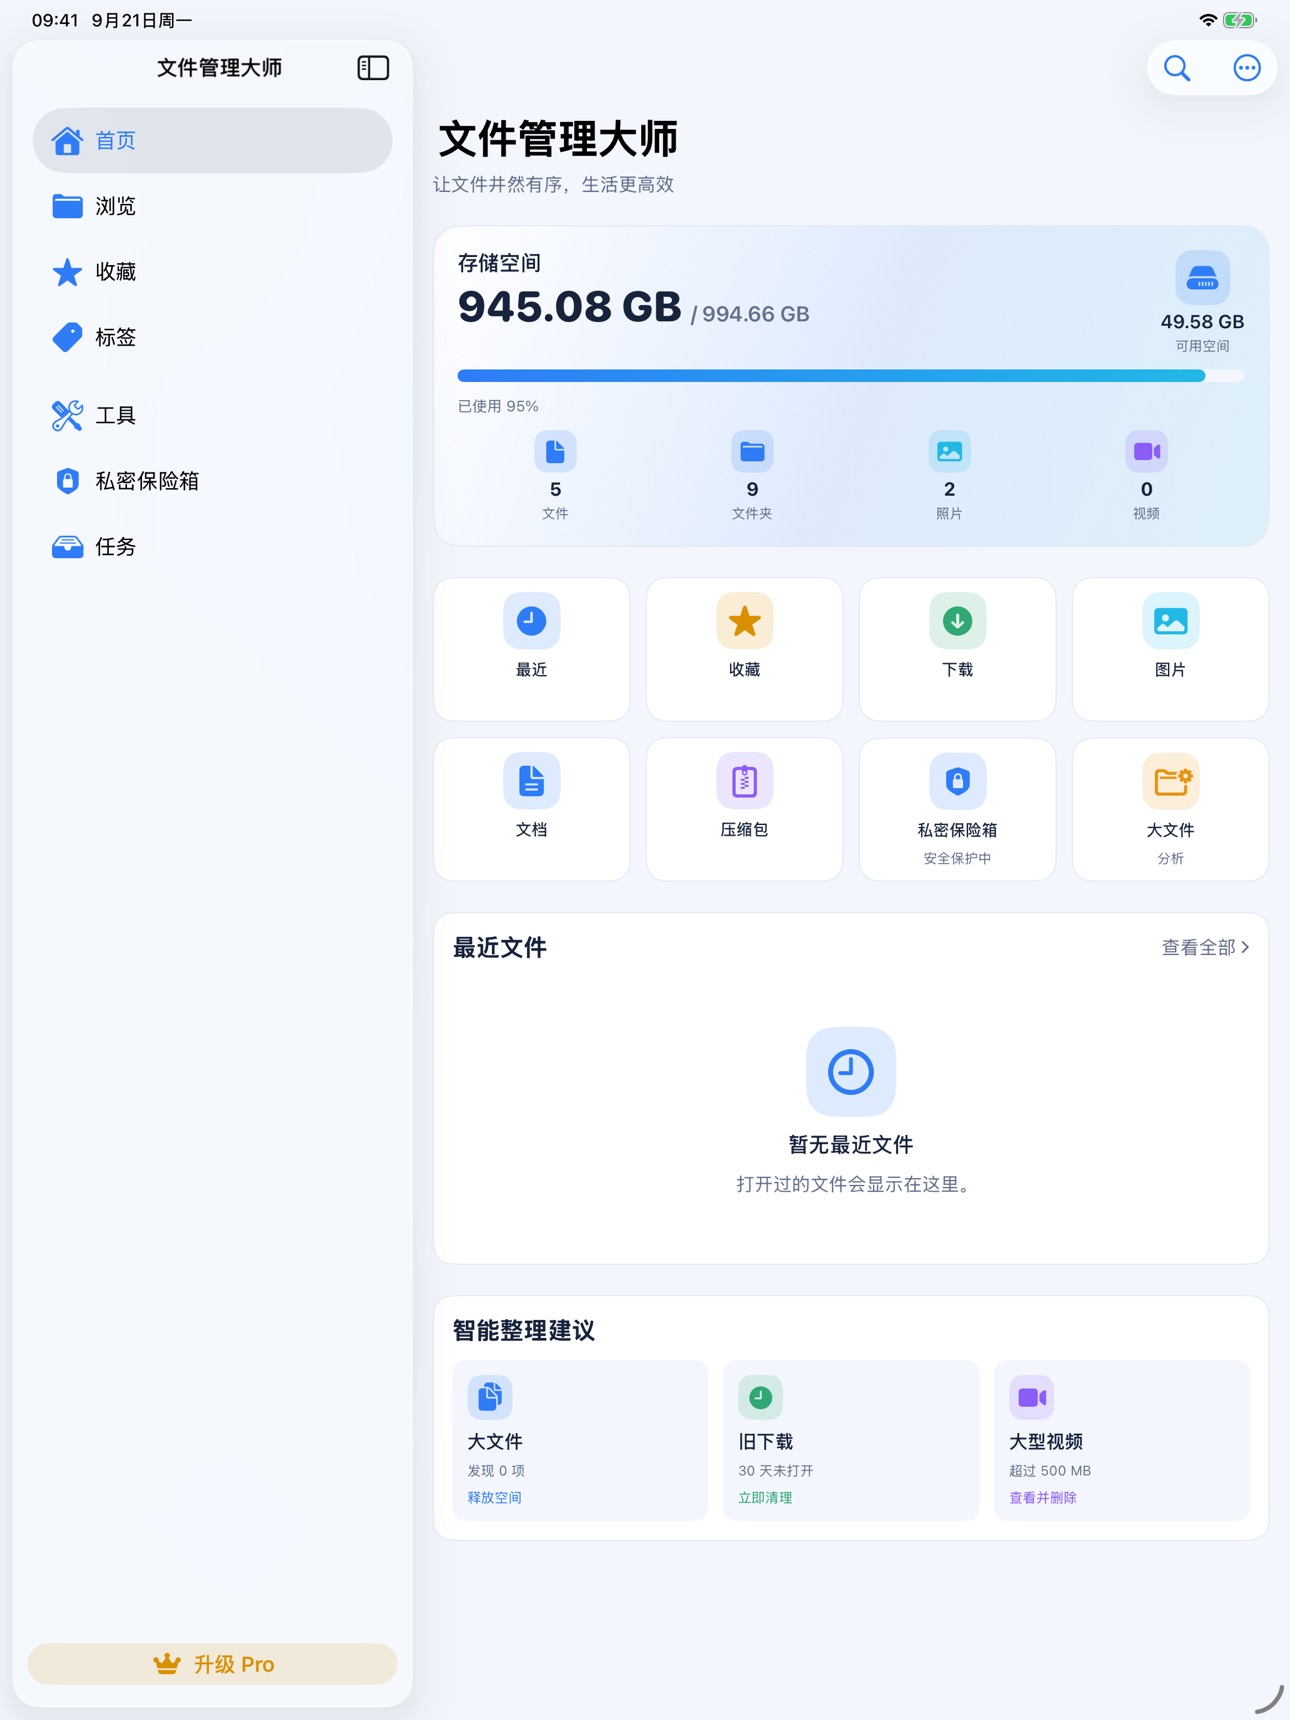The image size is (1290, 1720).
Task: Click the clock icon above 暂无最近文件
Action: (851, 1072)
